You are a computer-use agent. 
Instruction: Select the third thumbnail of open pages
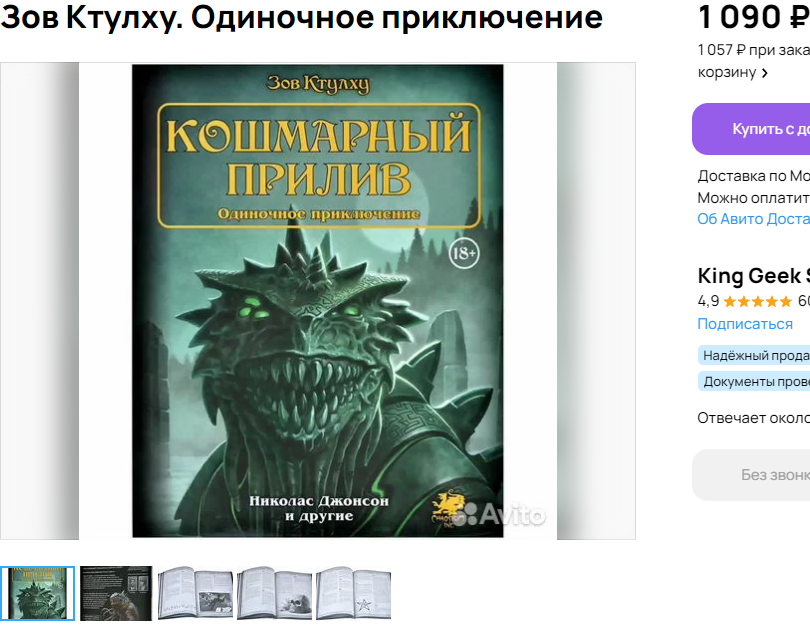click(x=195, y=593)
